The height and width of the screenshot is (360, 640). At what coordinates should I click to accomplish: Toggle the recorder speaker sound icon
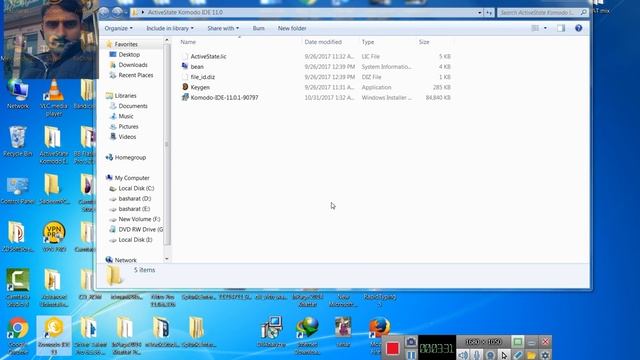point(463,355)
